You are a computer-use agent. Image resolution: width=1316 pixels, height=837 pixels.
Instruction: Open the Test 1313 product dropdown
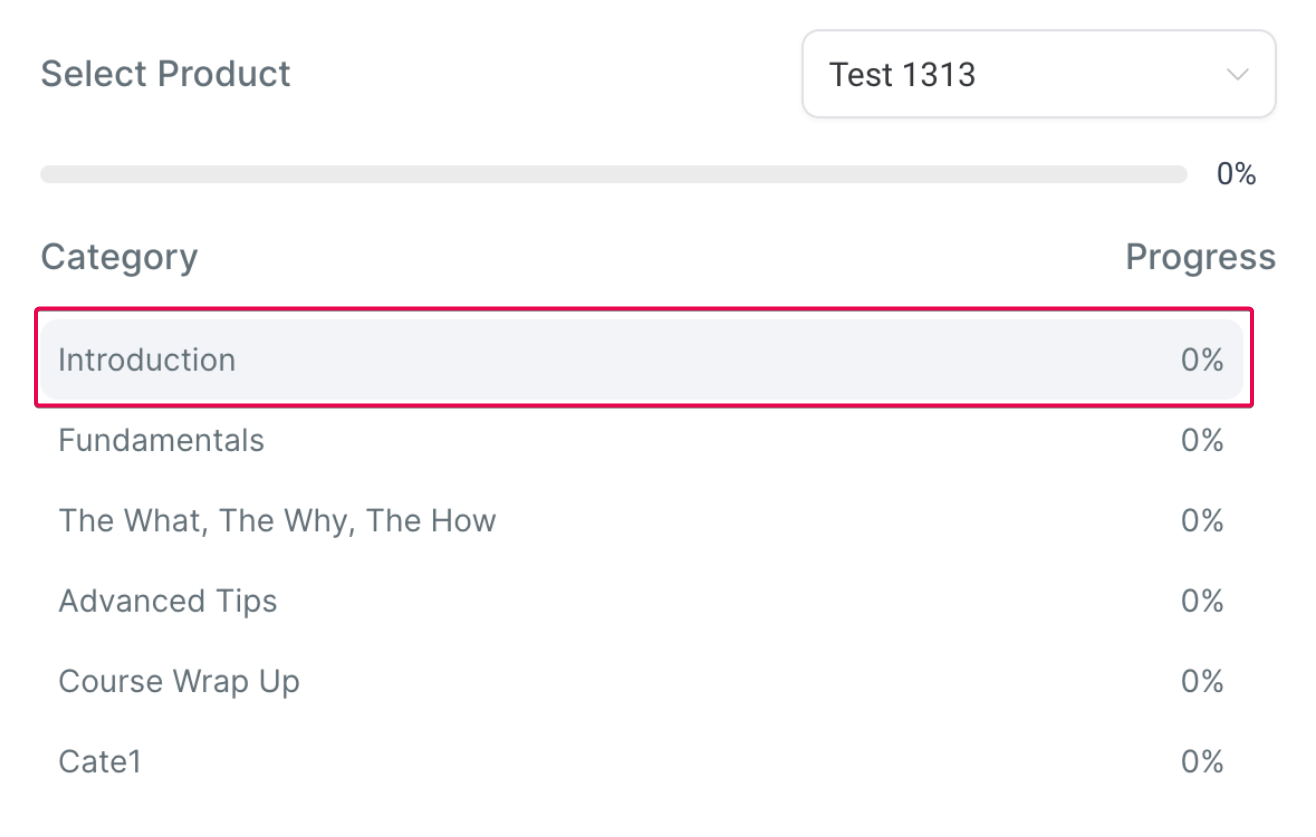click(x=1039, y=74)
